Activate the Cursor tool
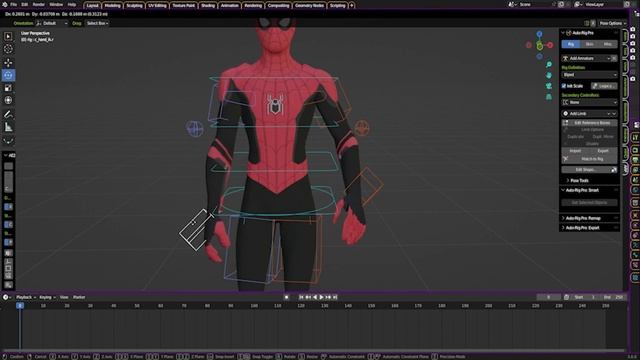The width and height of the screenshot is (640, 360). pos(8,49)
